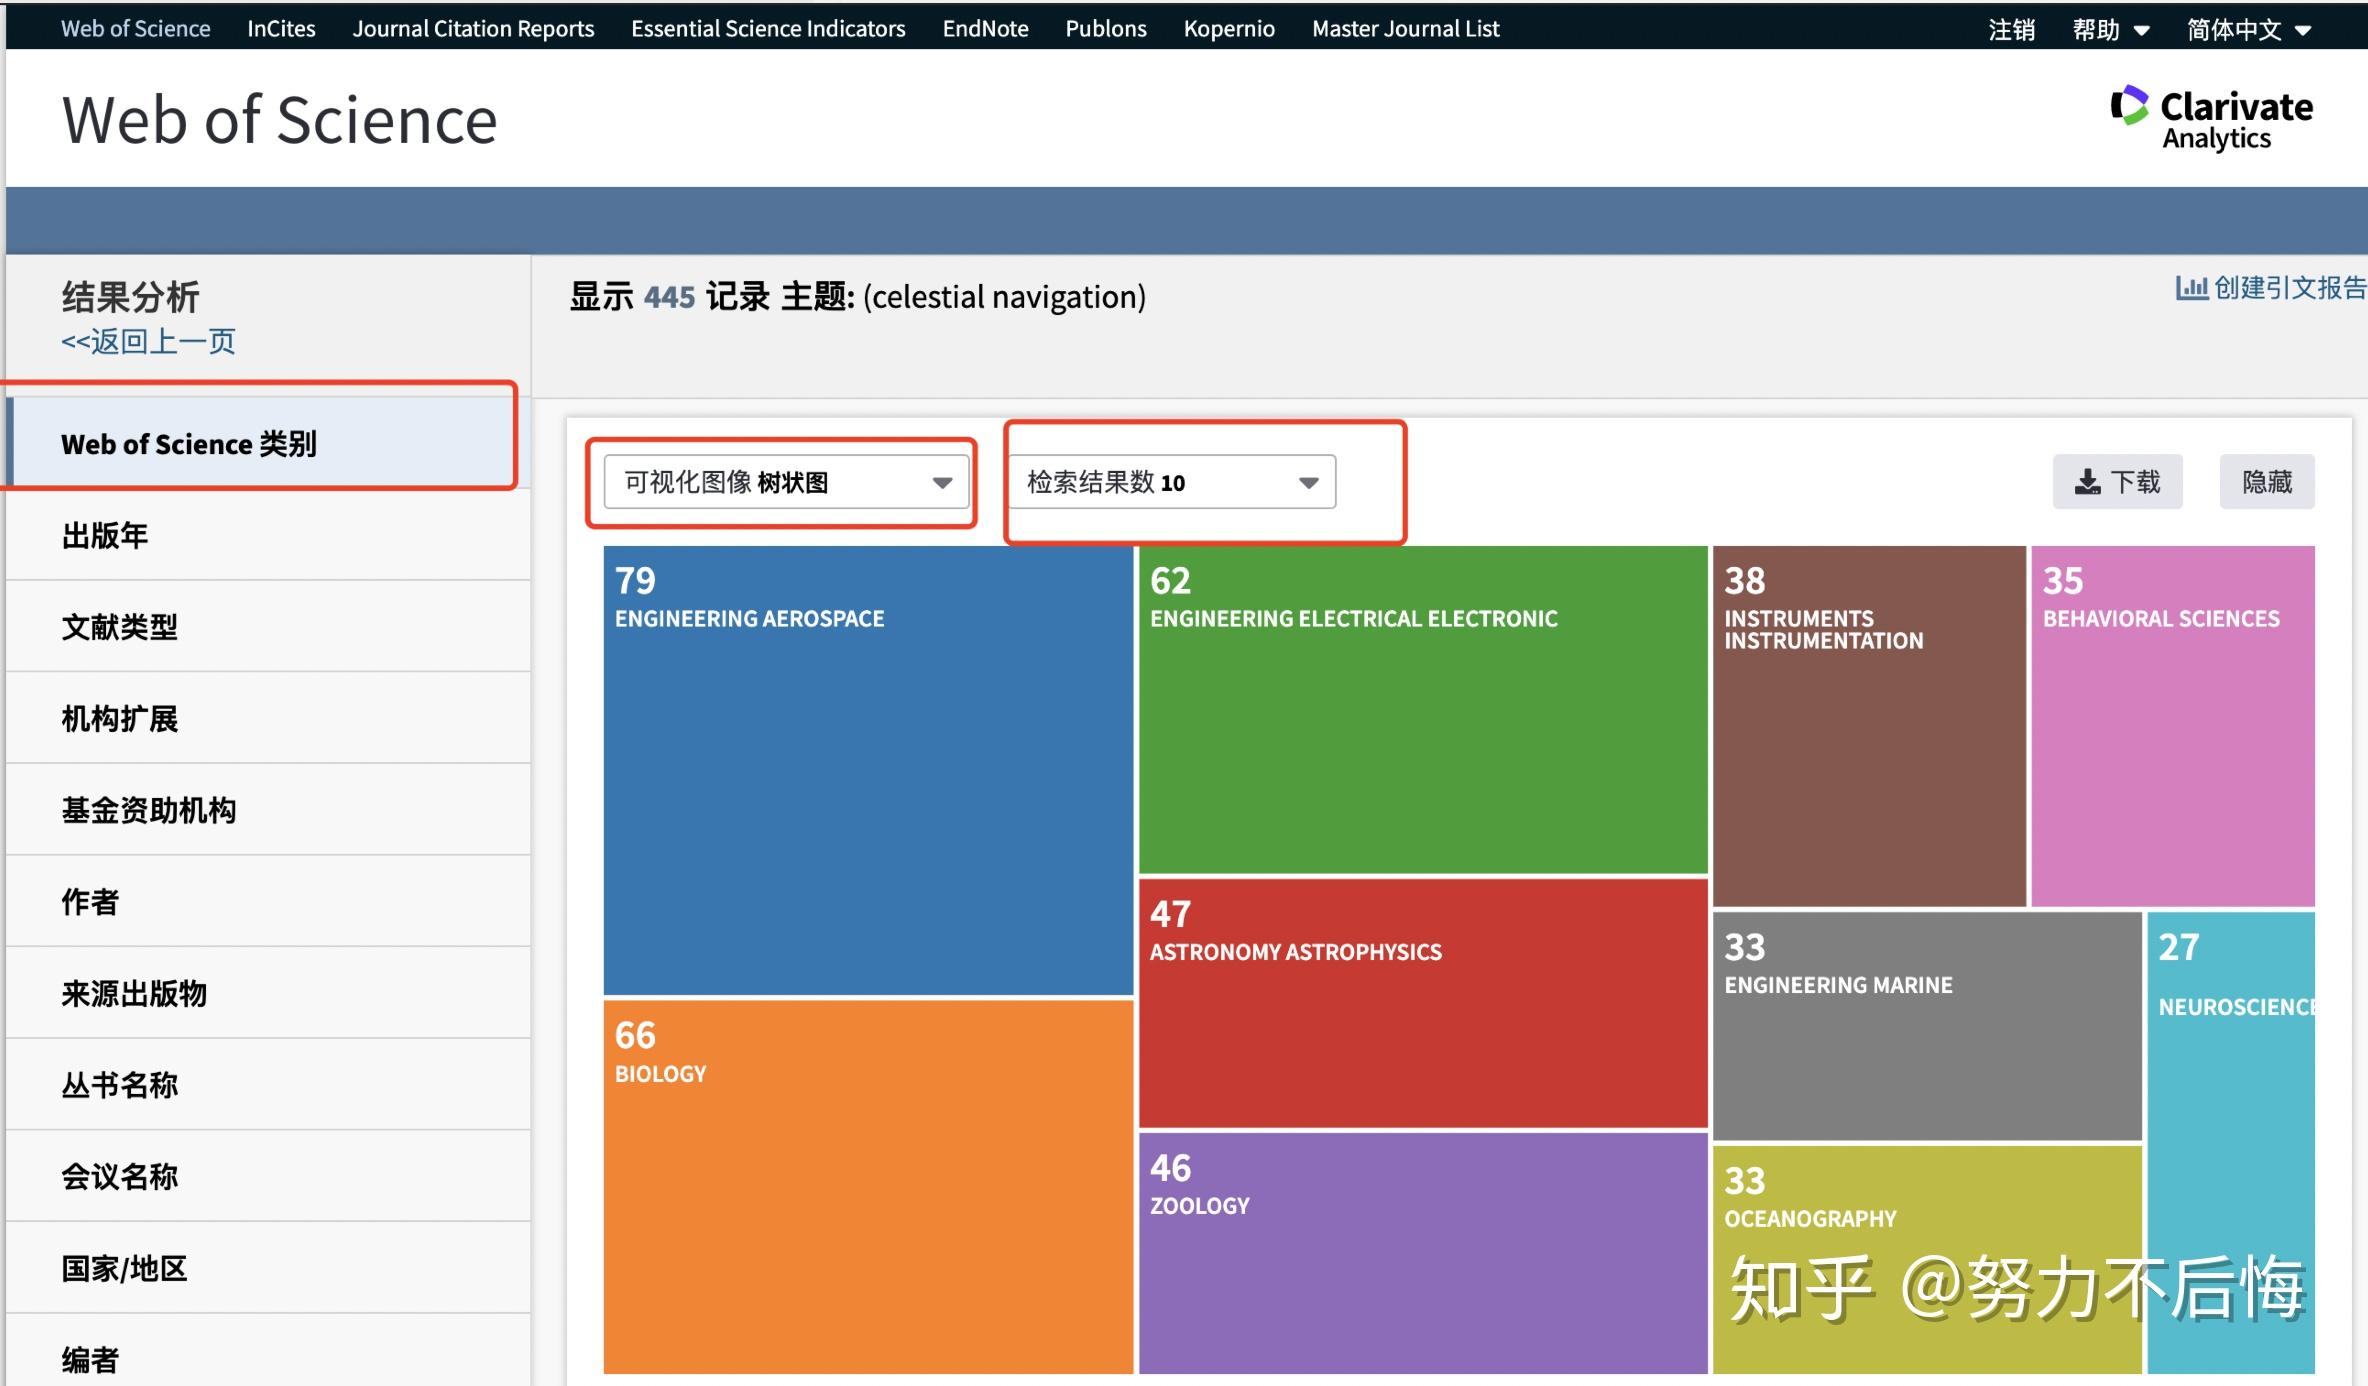
Task: Select 出版年 in the sidebar
Action: pyautogui.click(x=268, y=535)
